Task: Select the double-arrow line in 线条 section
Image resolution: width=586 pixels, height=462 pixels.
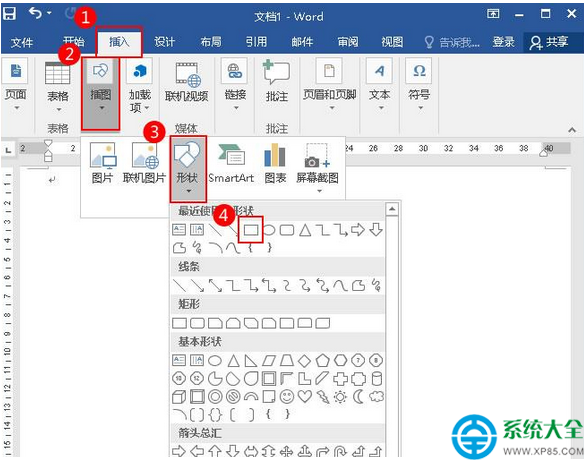Action: [215, 285]
